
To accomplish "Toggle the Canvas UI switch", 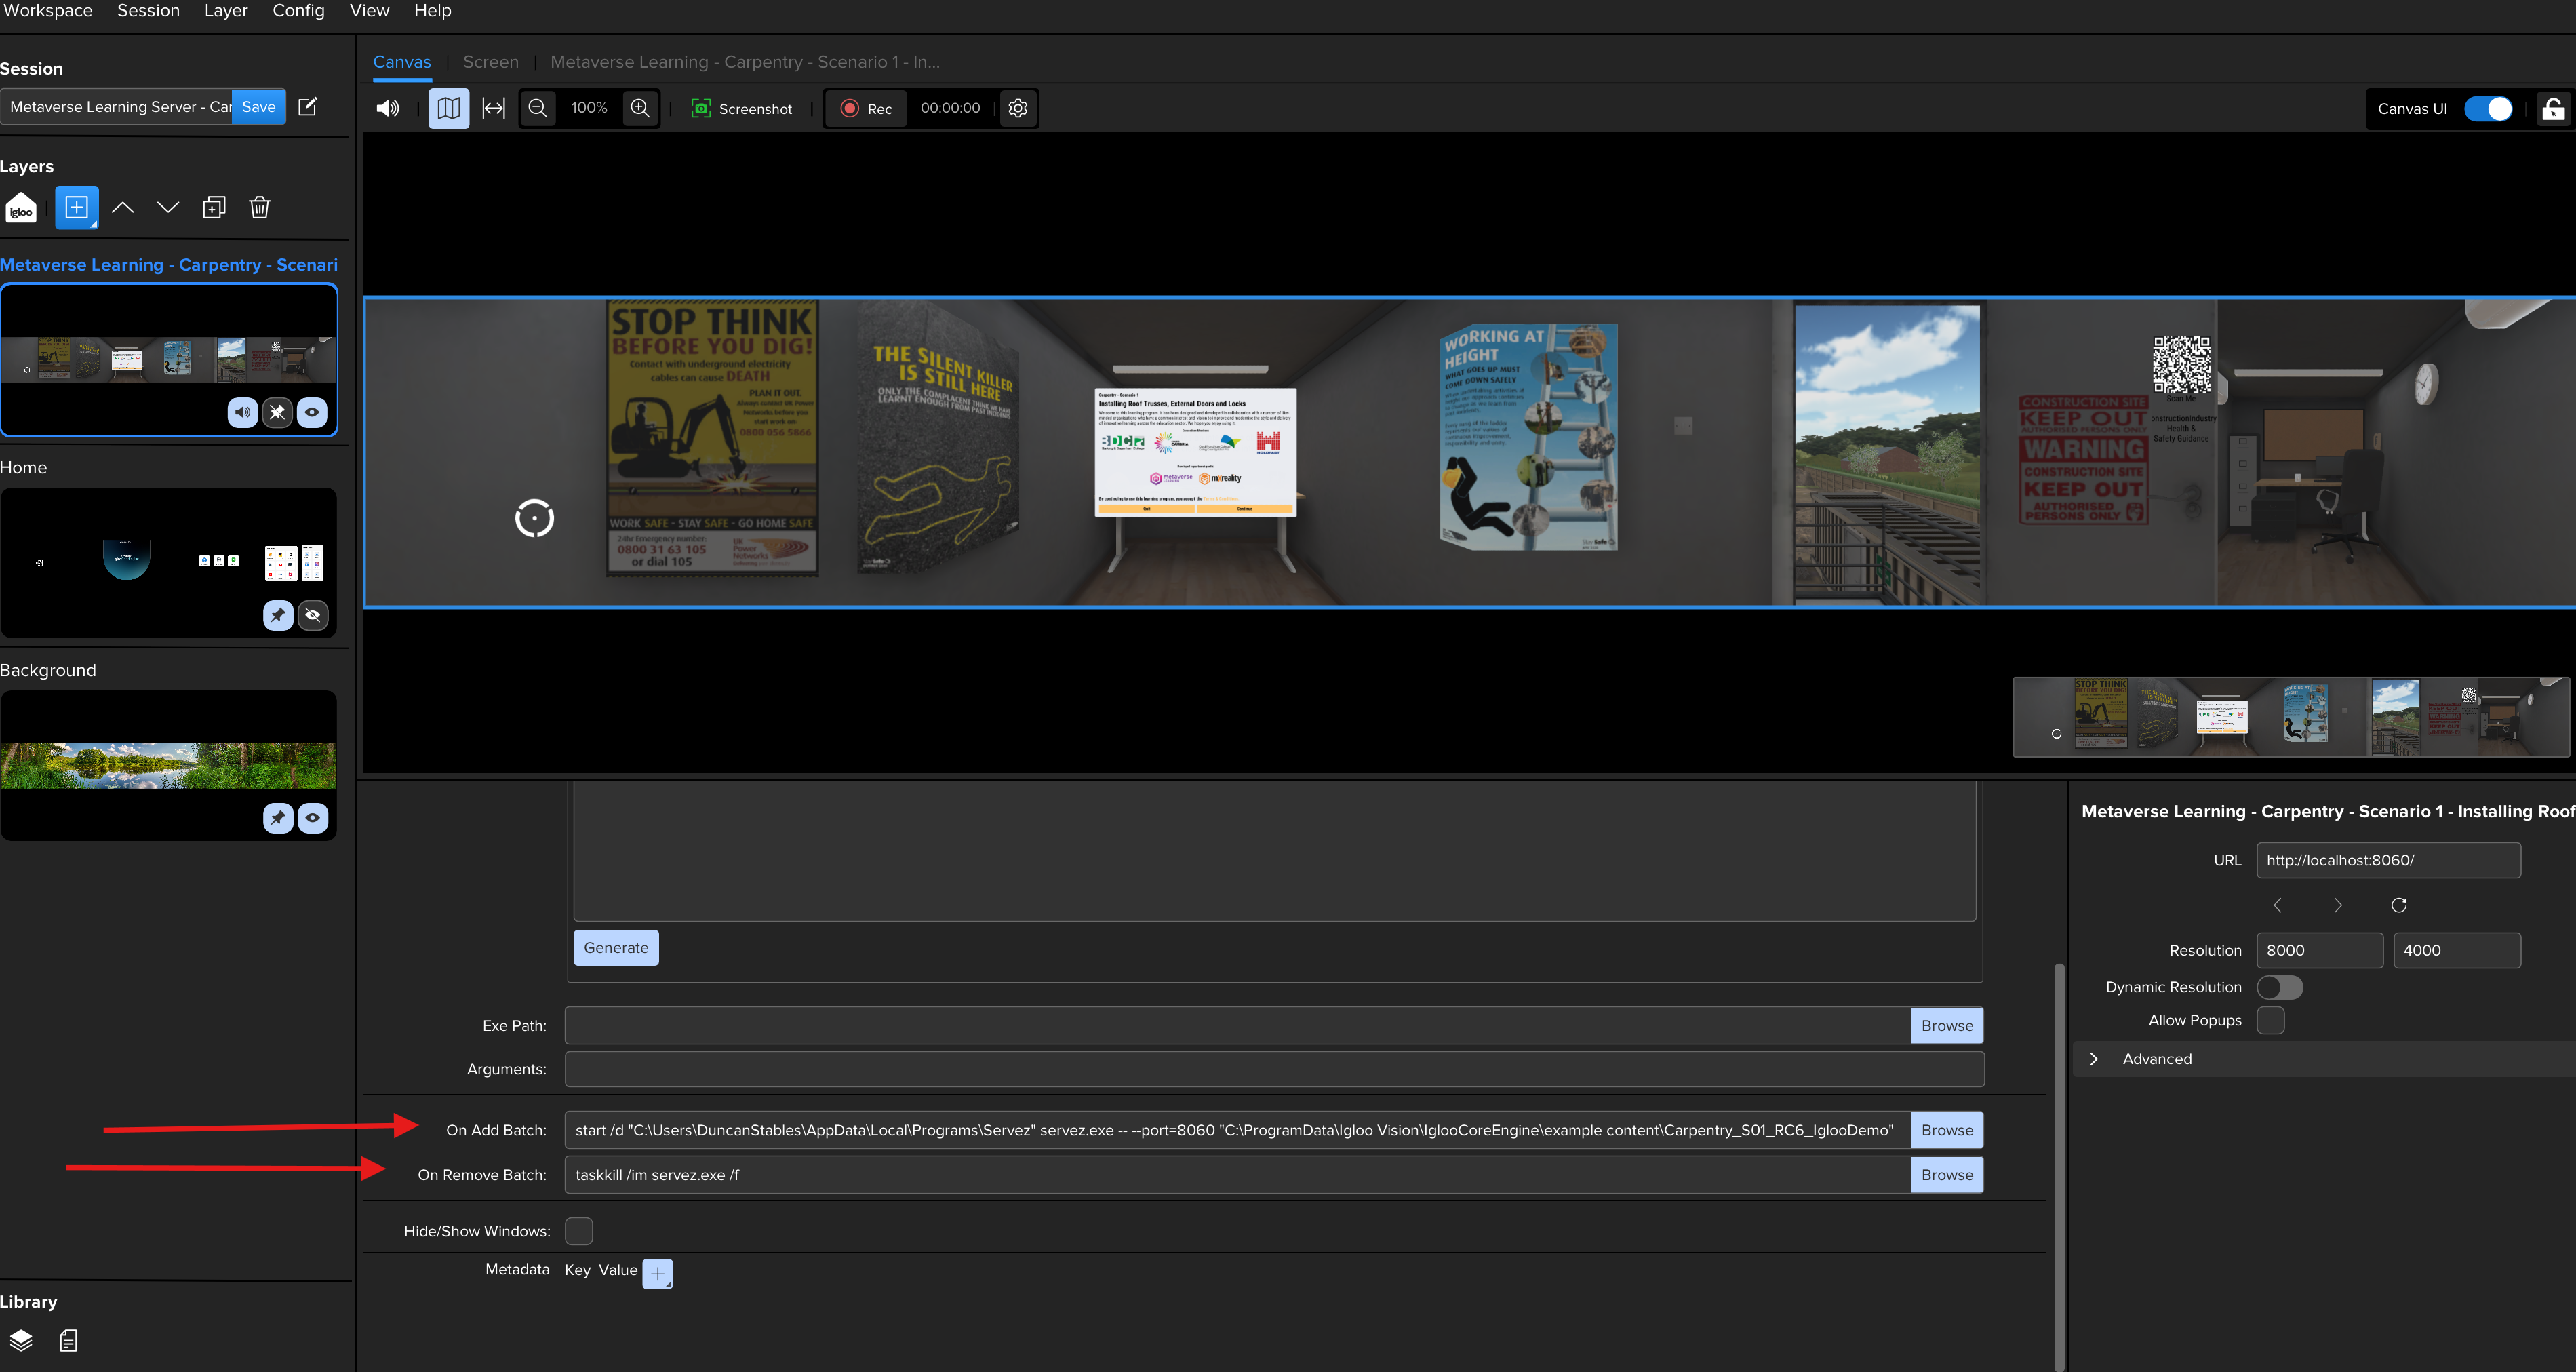I will (2488, 109).
